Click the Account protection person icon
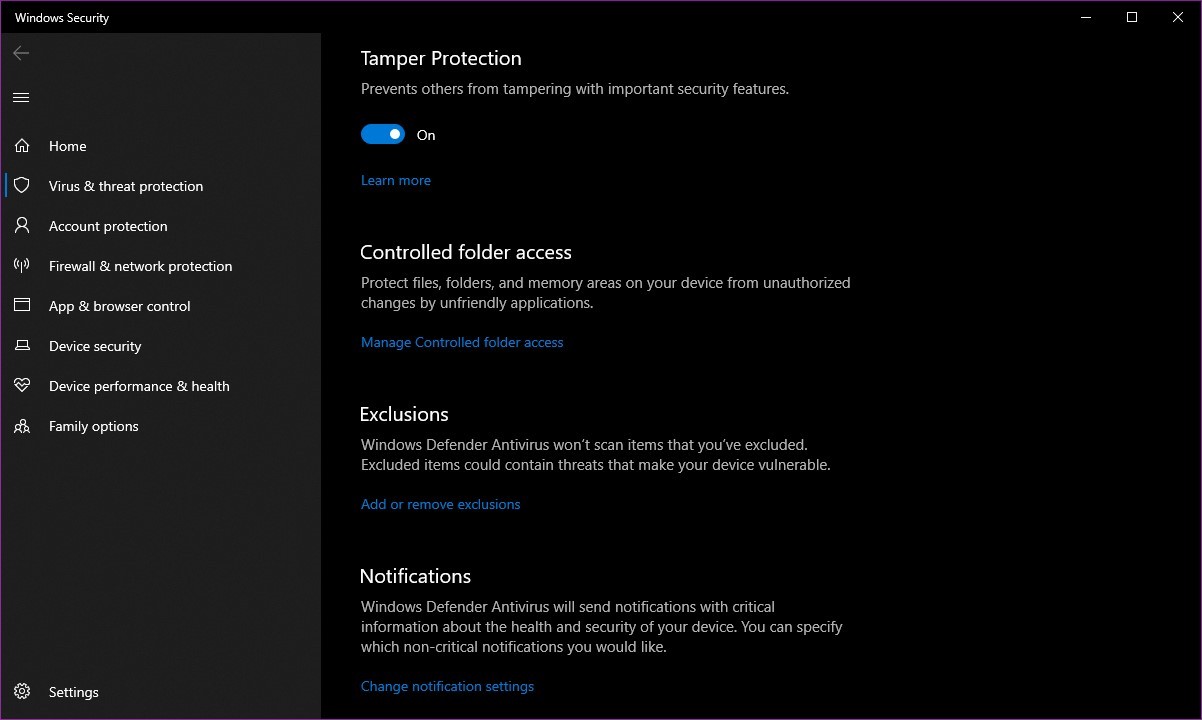The height and width of the screenshot is (720, 1202). pos(22,226)
